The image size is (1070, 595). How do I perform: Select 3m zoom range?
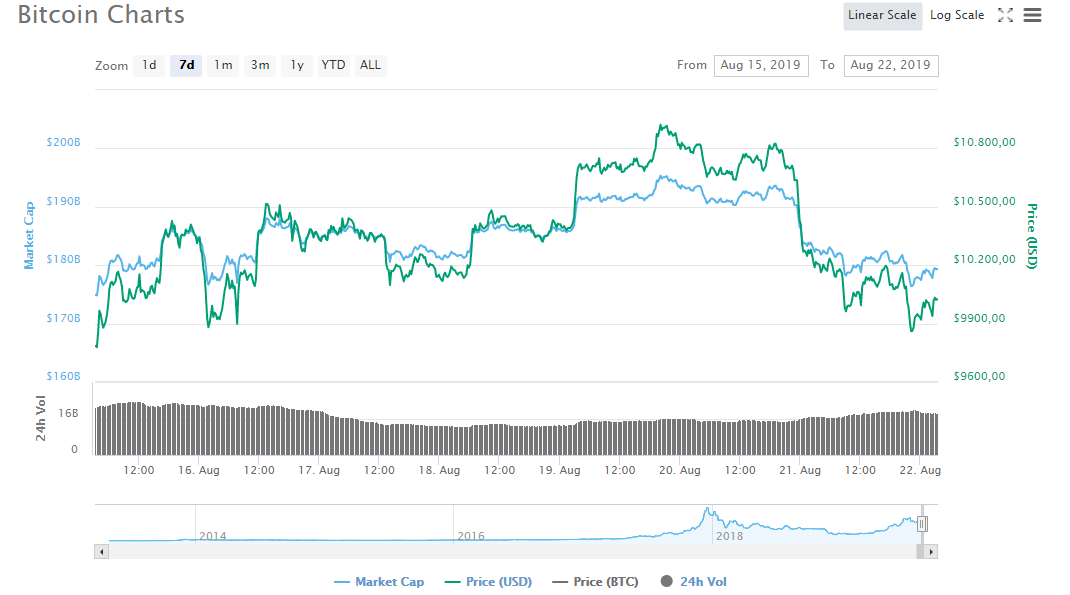tap(260, 66)
